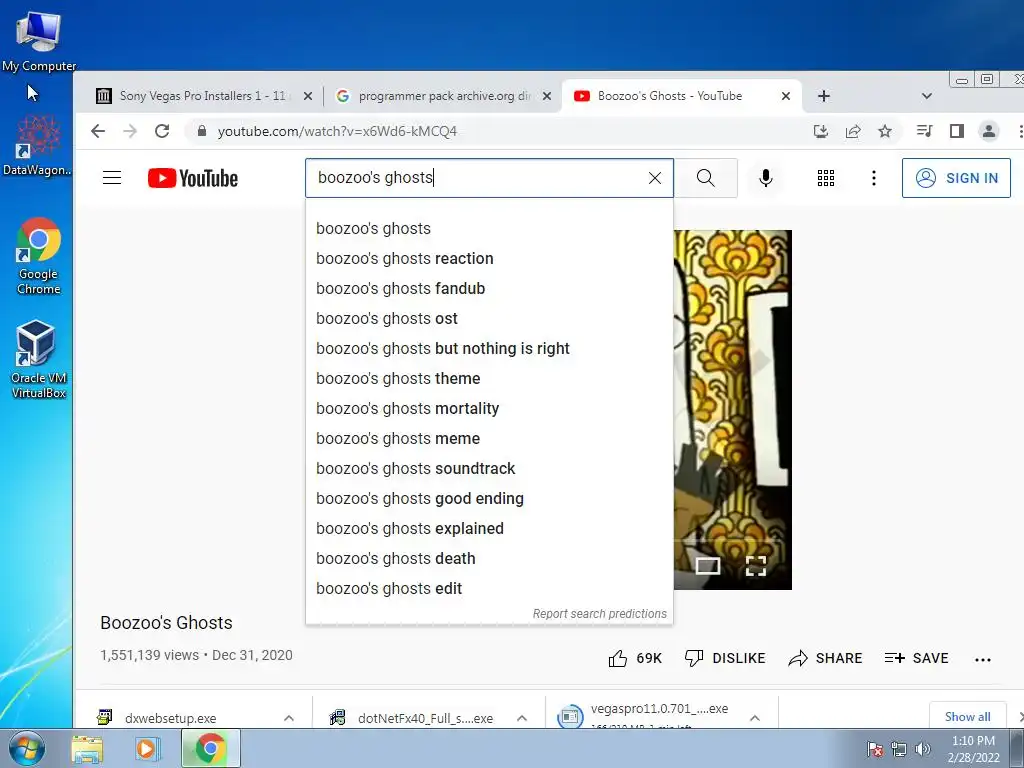Toggle Chrome side panel
Screen dimensions: 1024x768
pyautogui.click(x=957, y=131)
